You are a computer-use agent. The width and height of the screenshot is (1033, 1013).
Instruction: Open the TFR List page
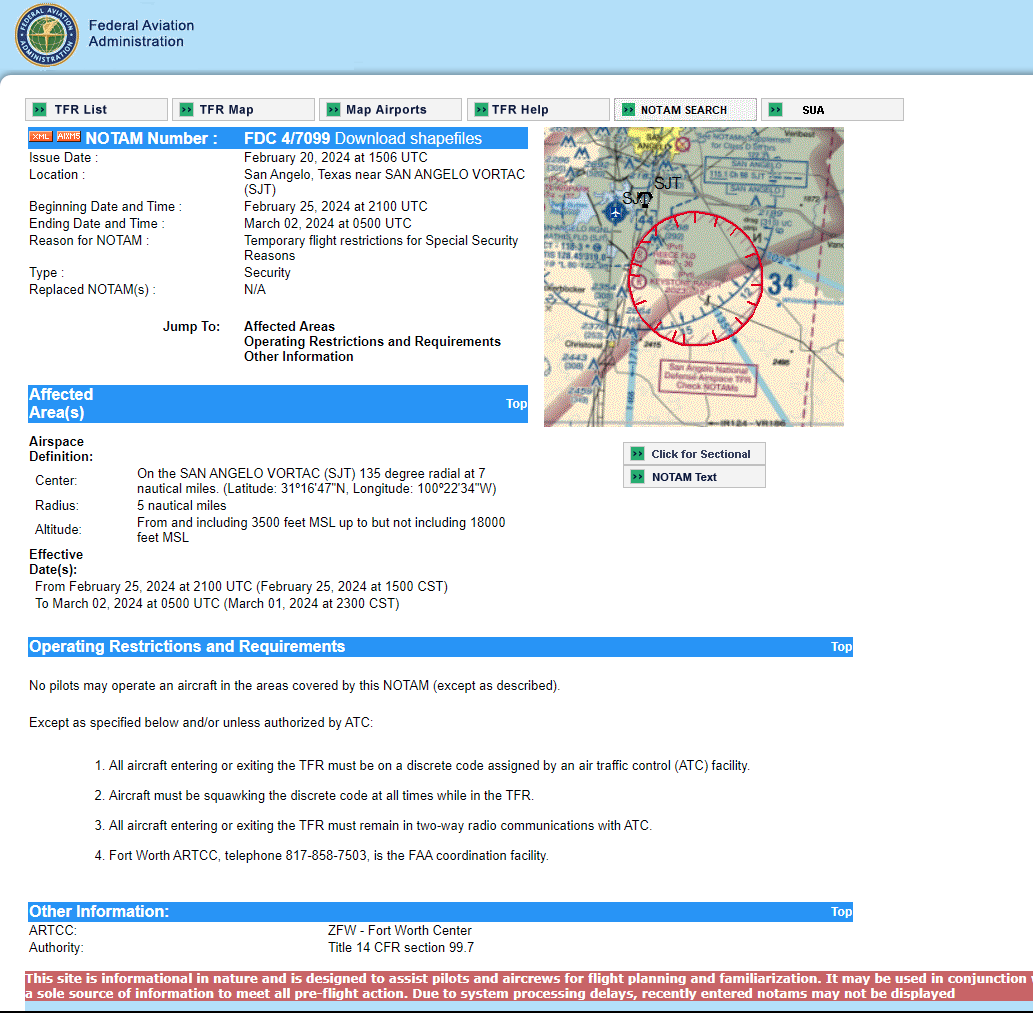[96, 109]
